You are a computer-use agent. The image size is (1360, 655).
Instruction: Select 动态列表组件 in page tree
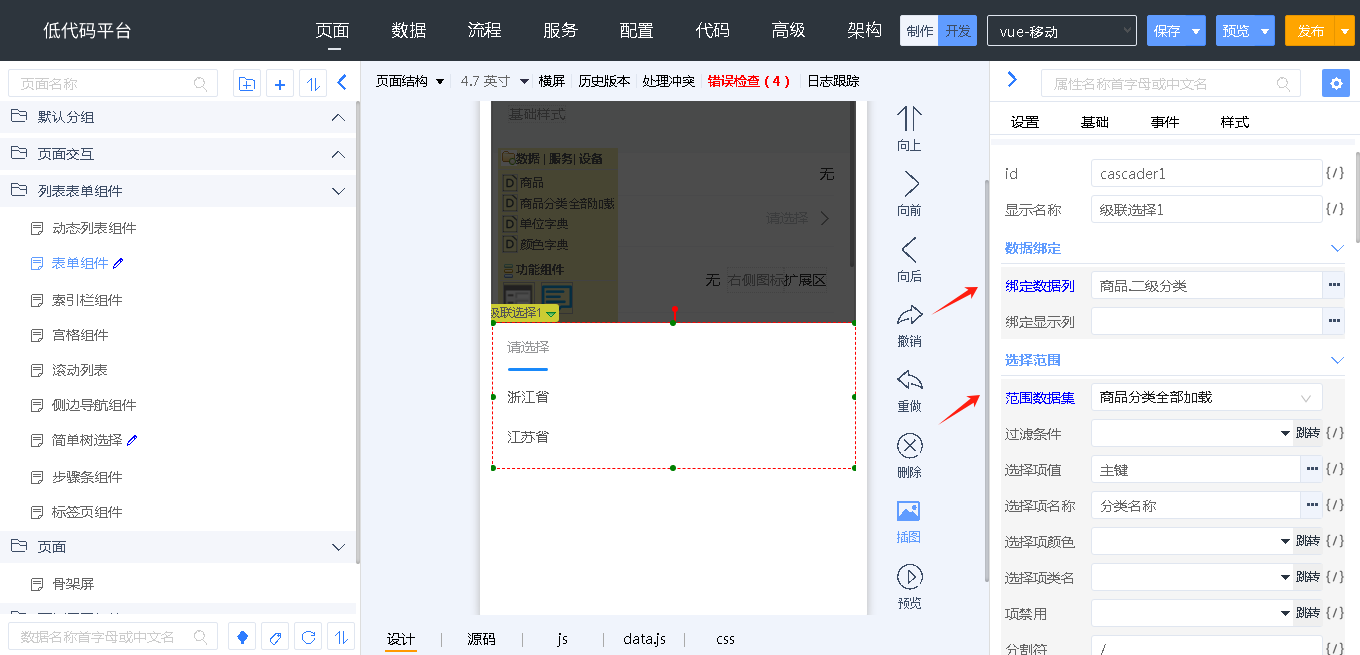pyautogui.click(x=94, y=228)
